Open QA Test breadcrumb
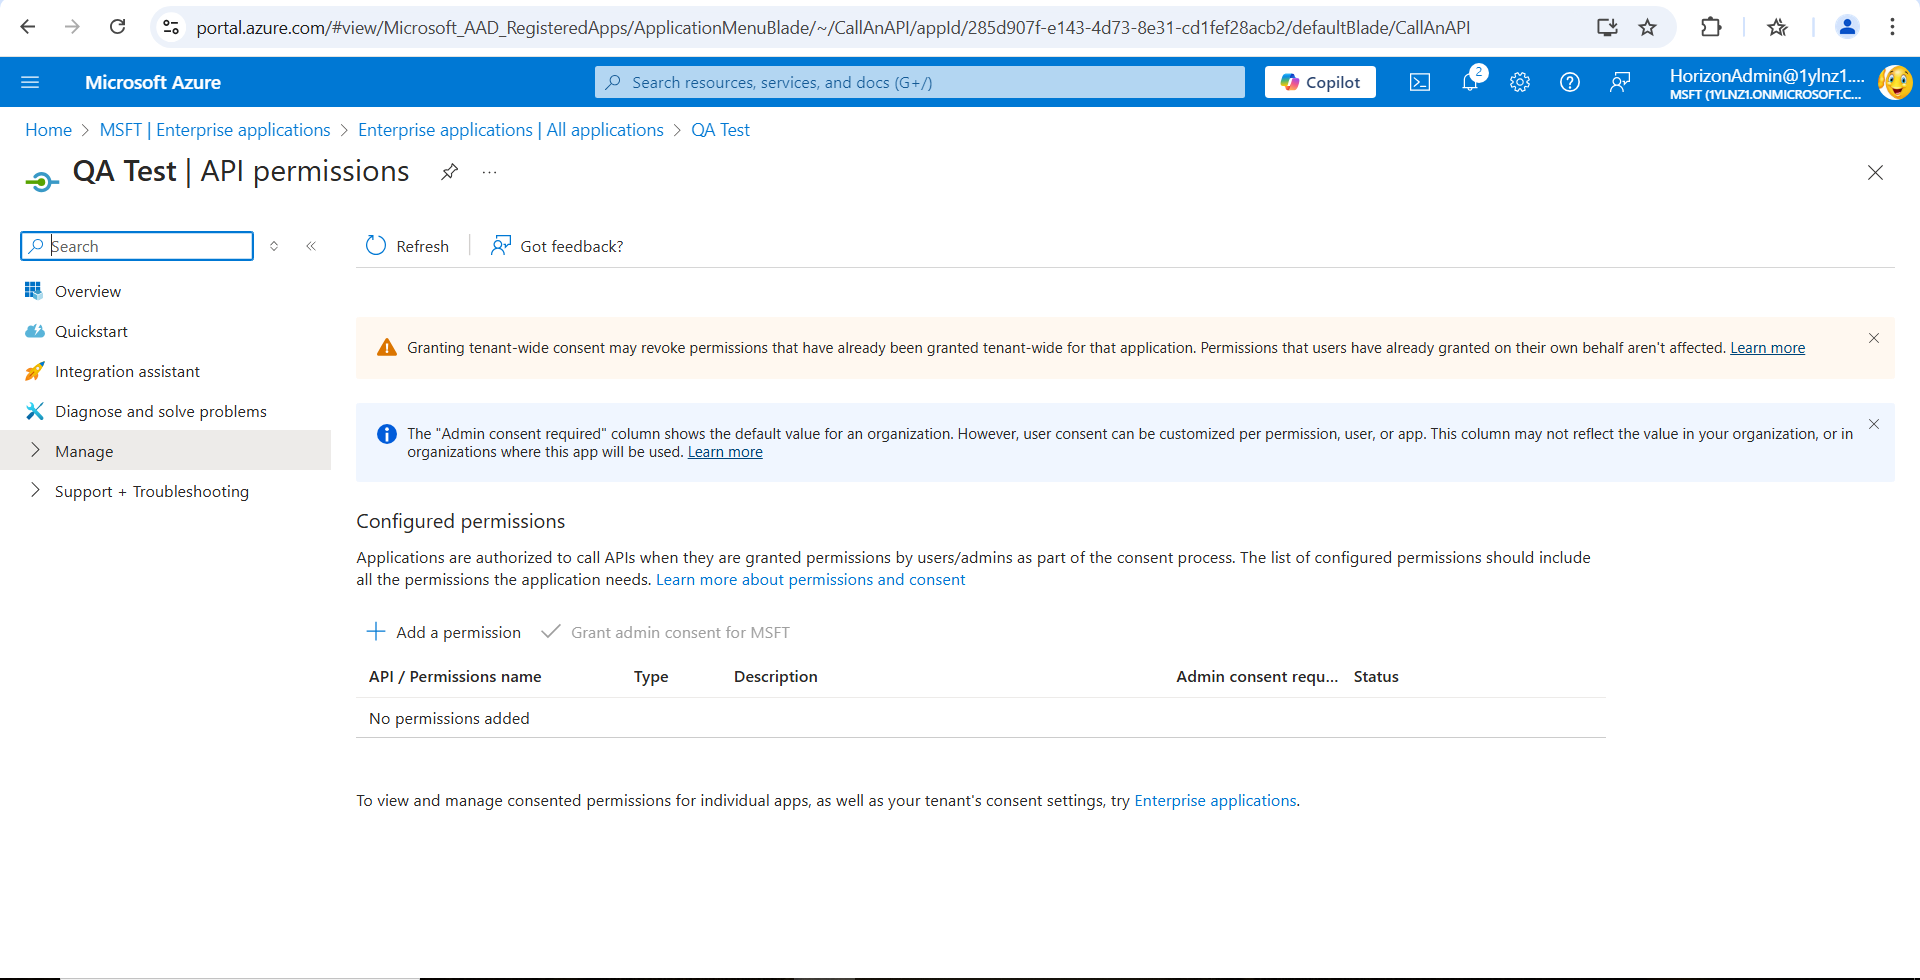Viewport: 1920px width, 980px height. click(x=720, y=130)
